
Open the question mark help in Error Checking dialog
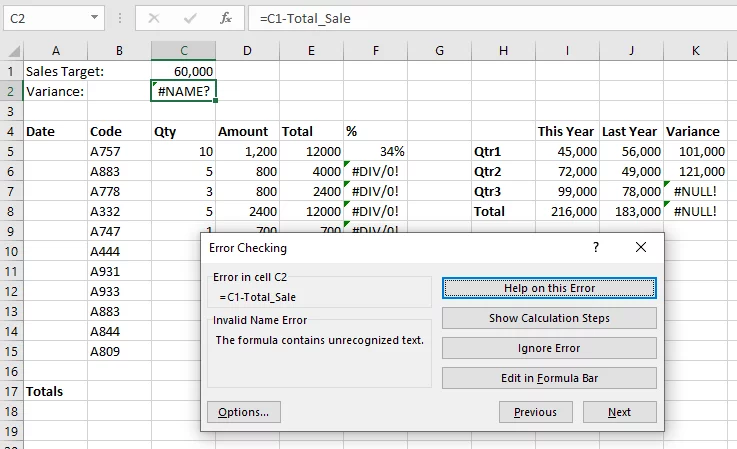[596, 247]
